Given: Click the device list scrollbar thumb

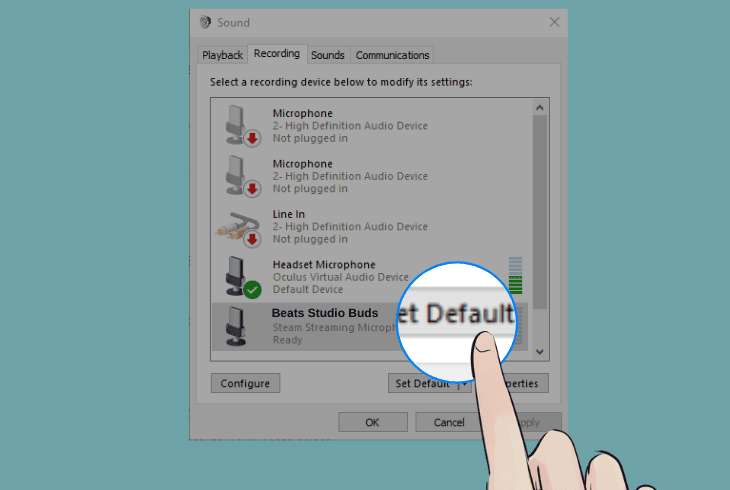Looking at the screenshot, I should [x=540, y=212].
